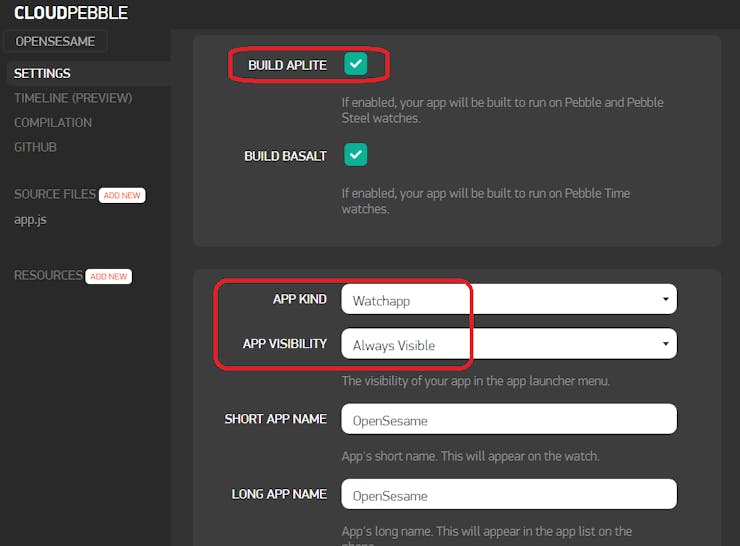Add new source file
This screenshot has height=546, width=740.
[122, 195]
